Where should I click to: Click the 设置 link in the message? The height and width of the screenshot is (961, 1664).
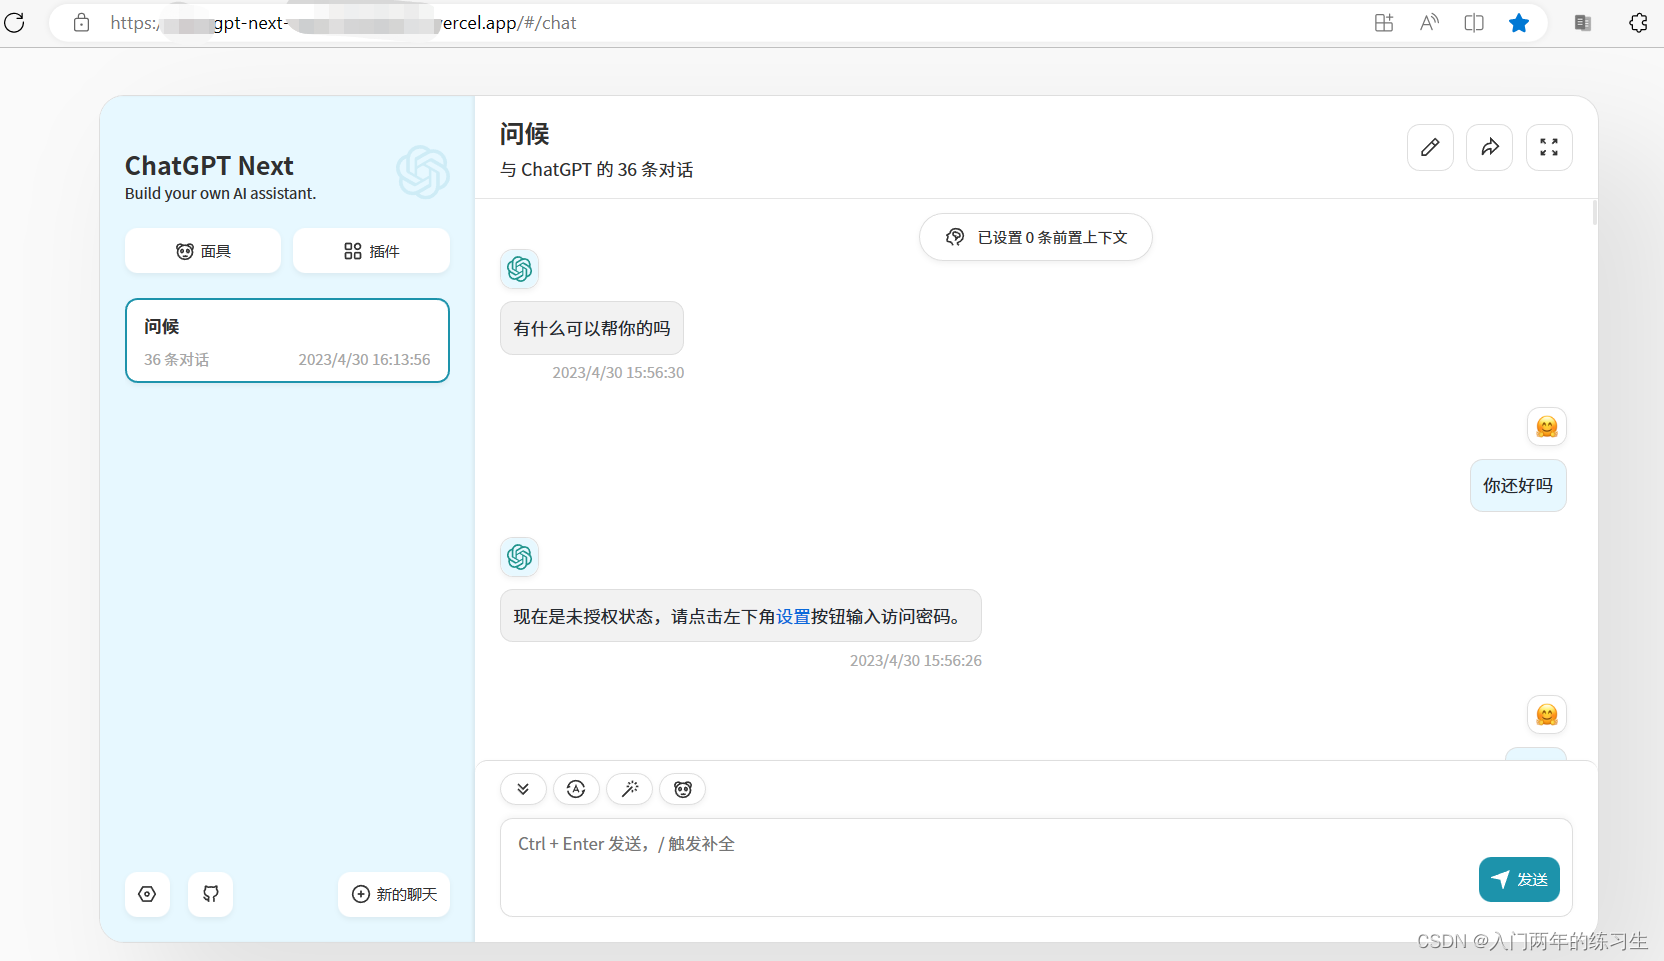point(794,617)
